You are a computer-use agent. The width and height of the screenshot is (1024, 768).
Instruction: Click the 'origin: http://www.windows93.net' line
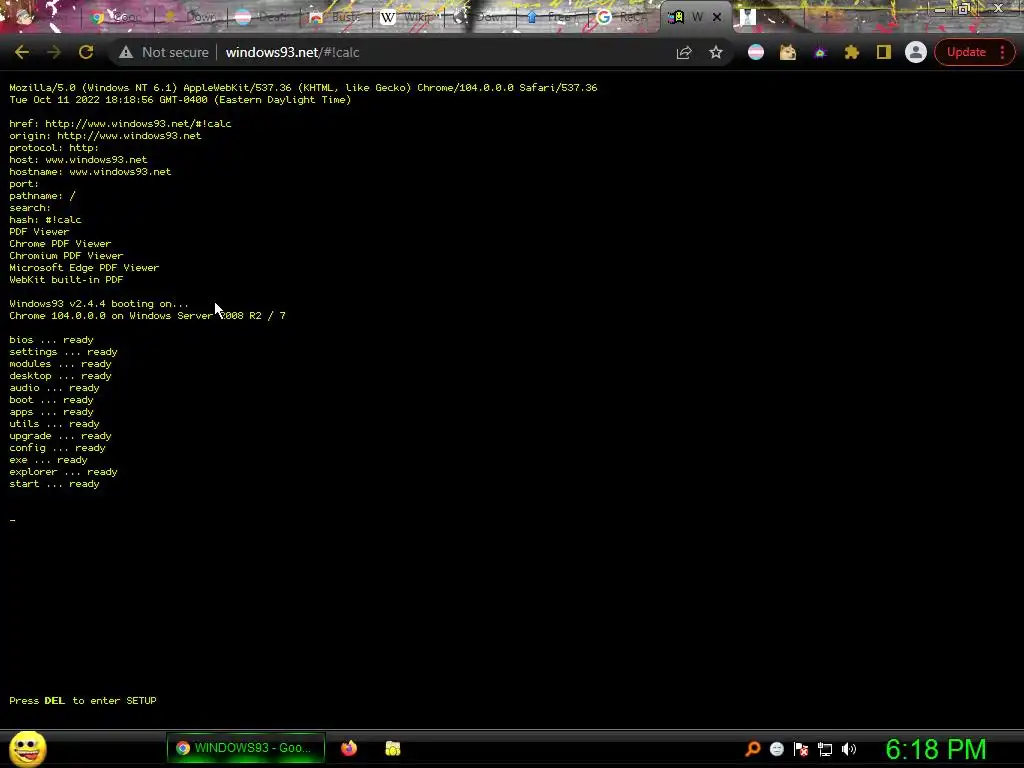click(x=105, y=136)
